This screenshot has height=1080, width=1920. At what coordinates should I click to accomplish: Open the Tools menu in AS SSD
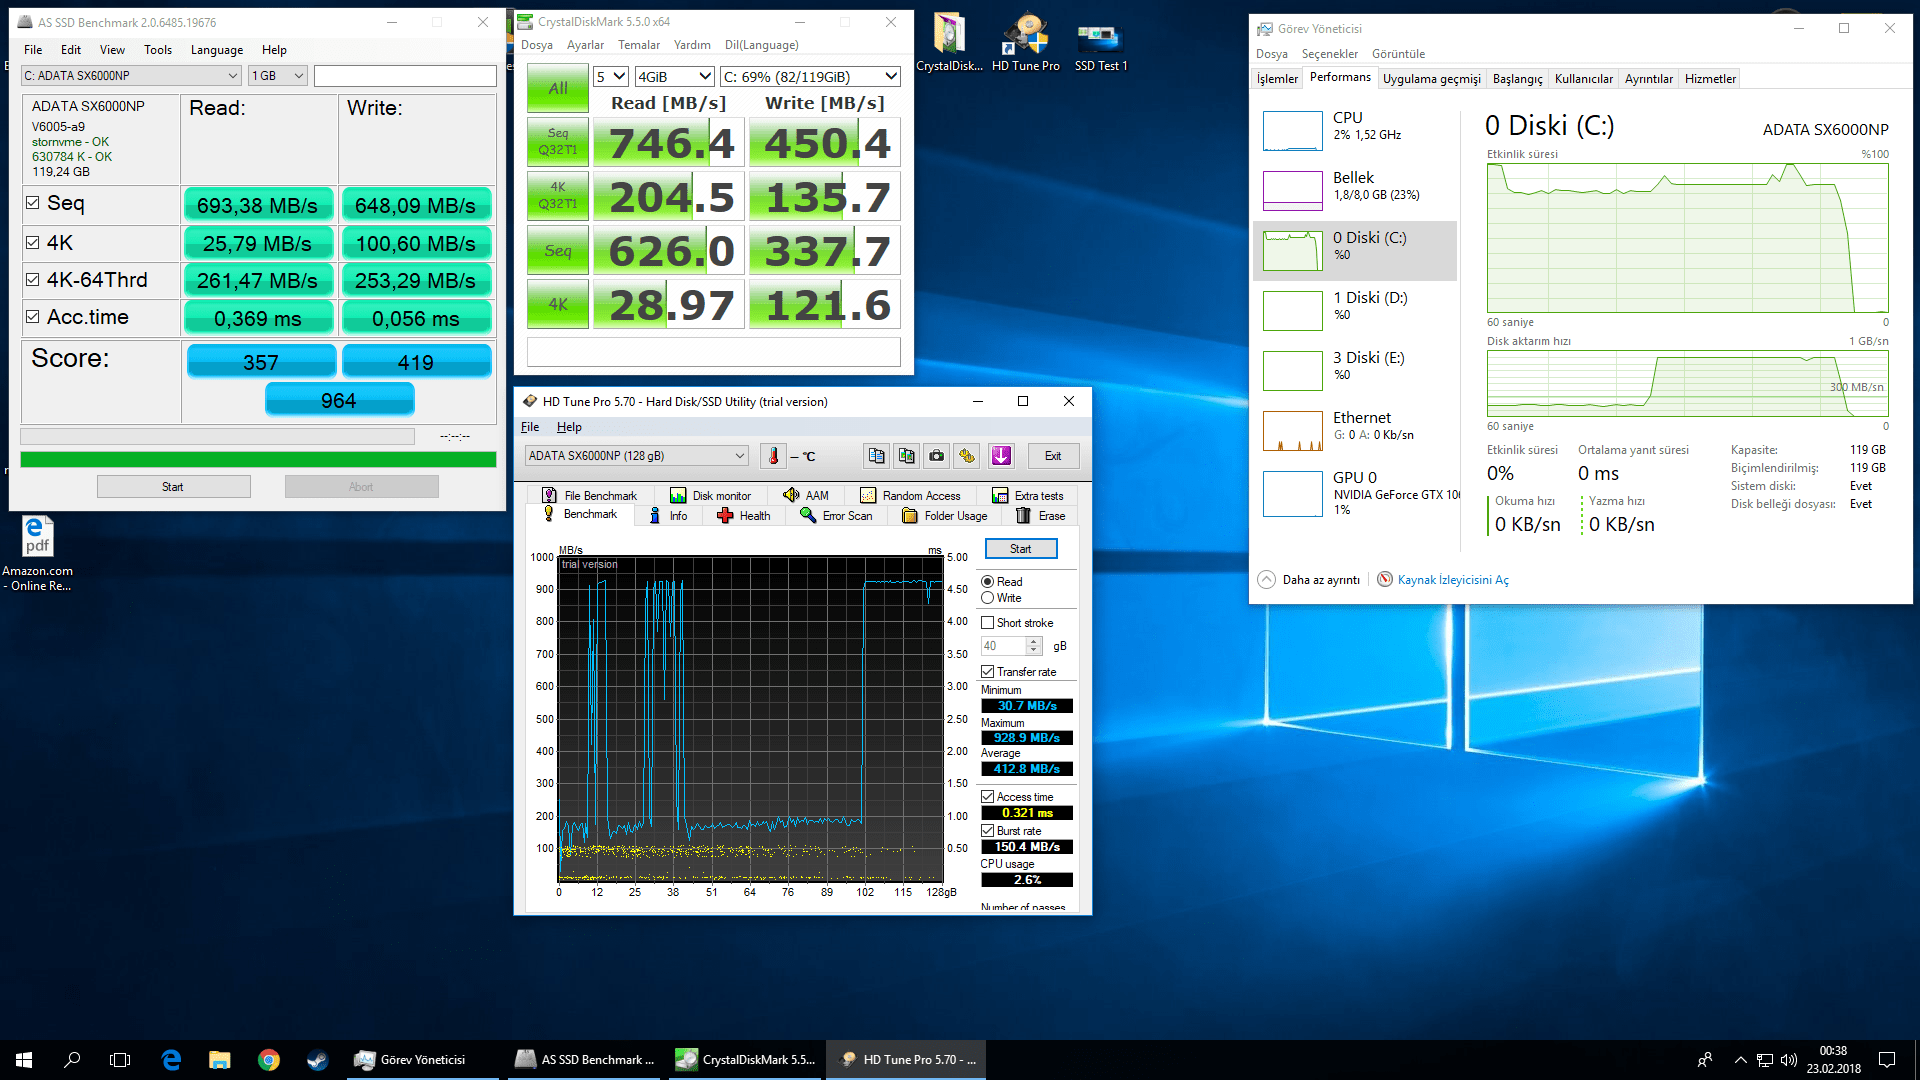[157, 50]
